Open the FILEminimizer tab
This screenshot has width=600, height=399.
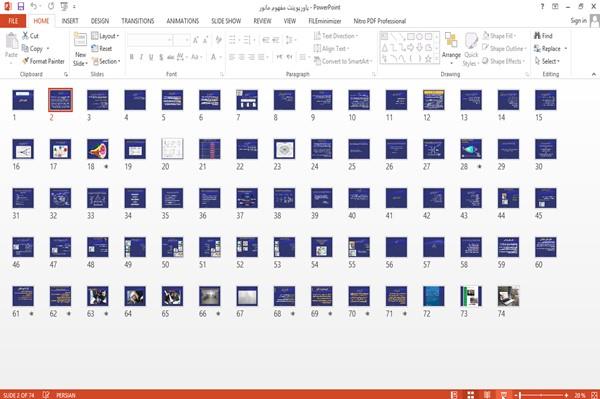[324, 21]
